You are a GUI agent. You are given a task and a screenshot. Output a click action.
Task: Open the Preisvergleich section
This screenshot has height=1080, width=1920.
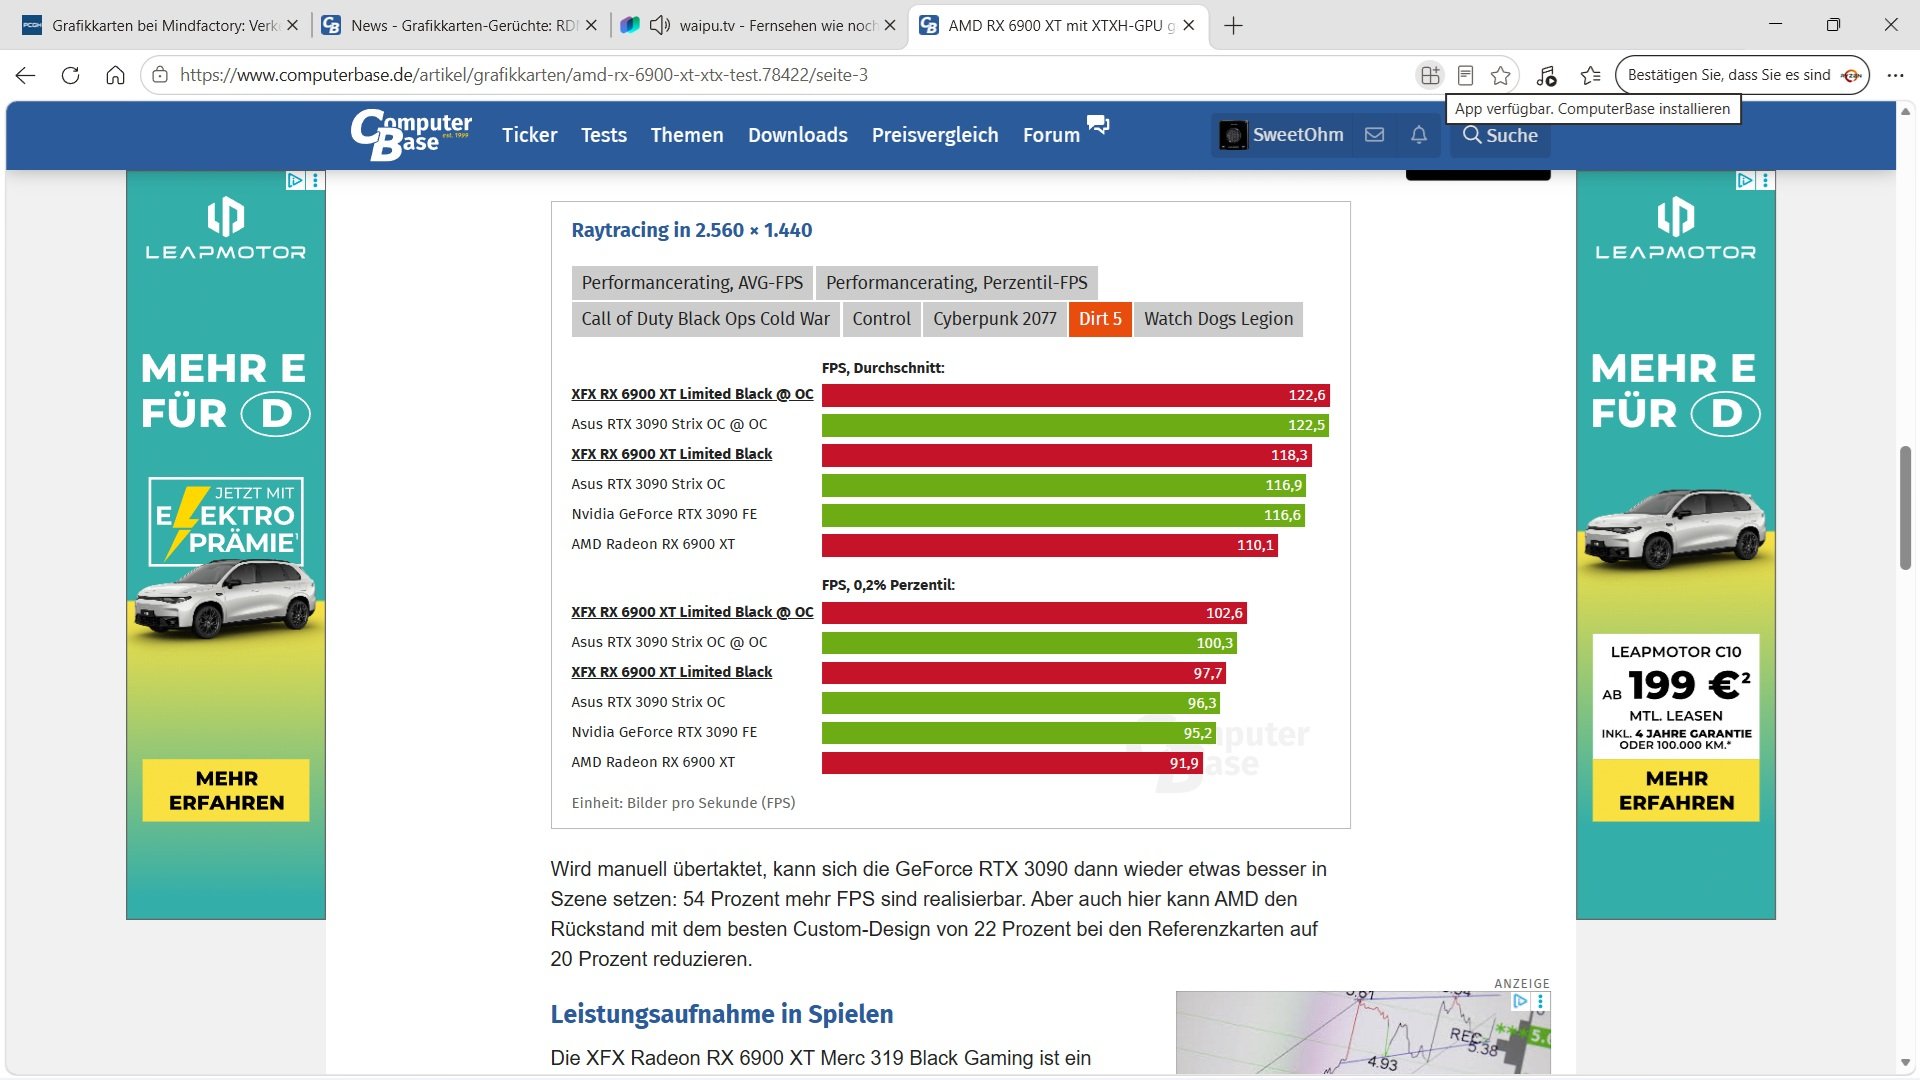(935, 135)
